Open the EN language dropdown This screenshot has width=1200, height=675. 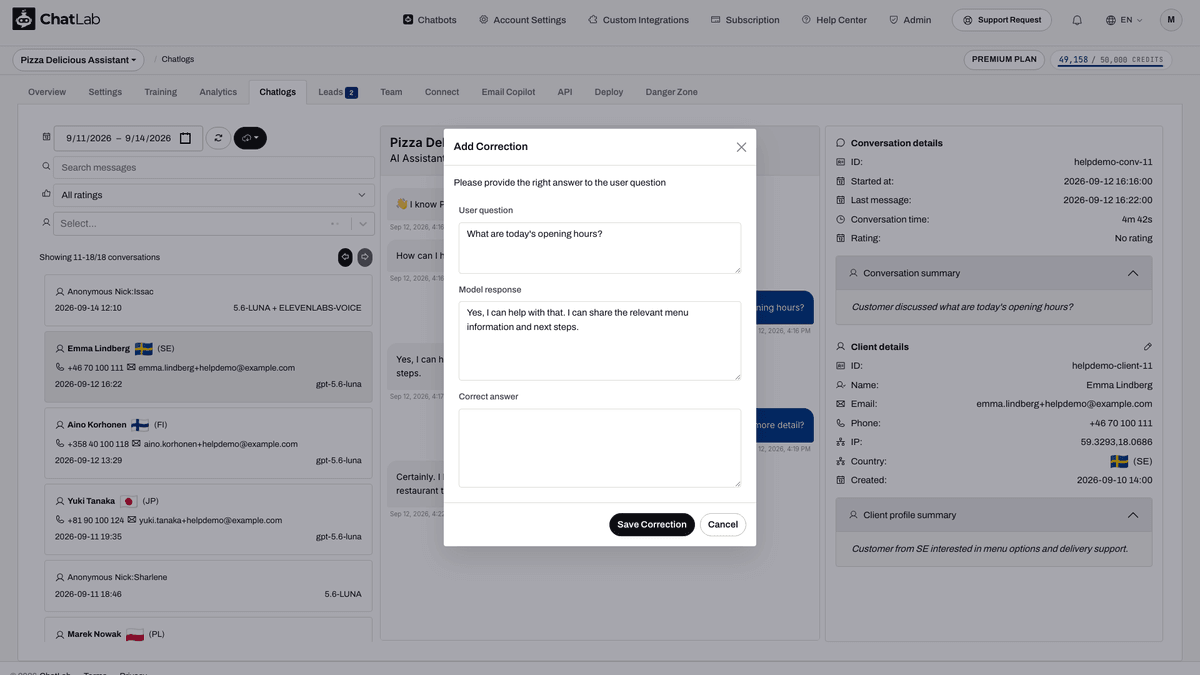click(1124, 20)
